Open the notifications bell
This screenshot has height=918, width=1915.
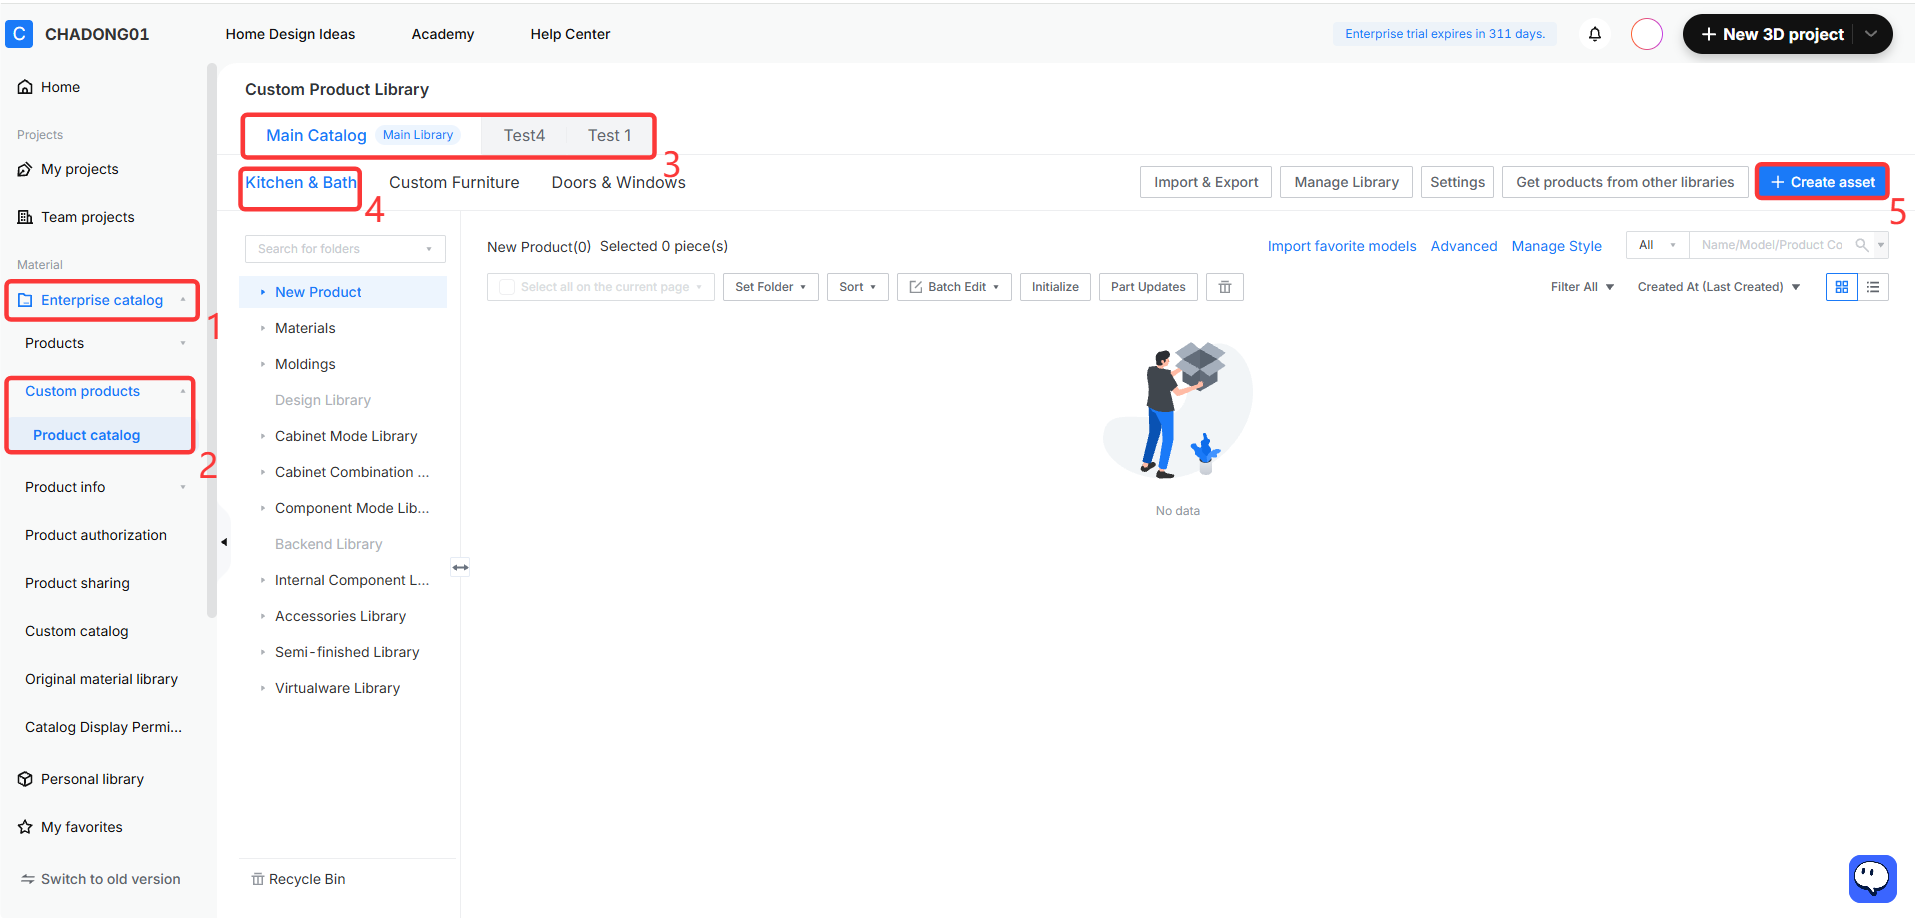[x=1595, y=34]
